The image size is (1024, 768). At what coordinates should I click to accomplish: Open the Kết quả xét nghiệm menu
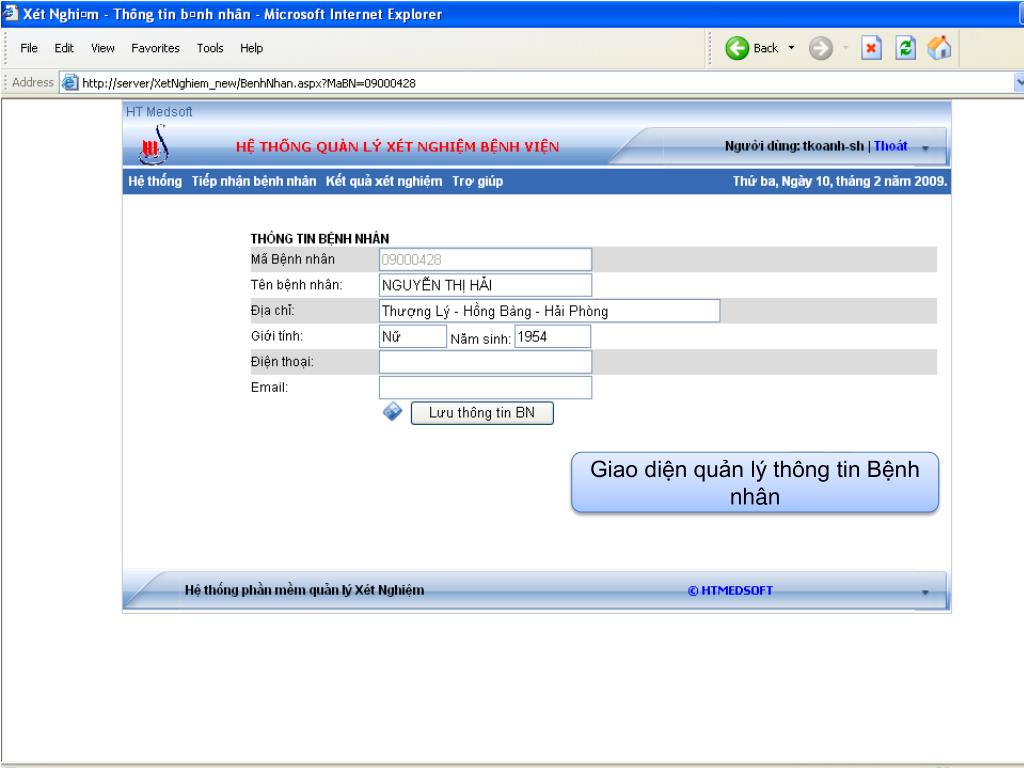(384, 182)
